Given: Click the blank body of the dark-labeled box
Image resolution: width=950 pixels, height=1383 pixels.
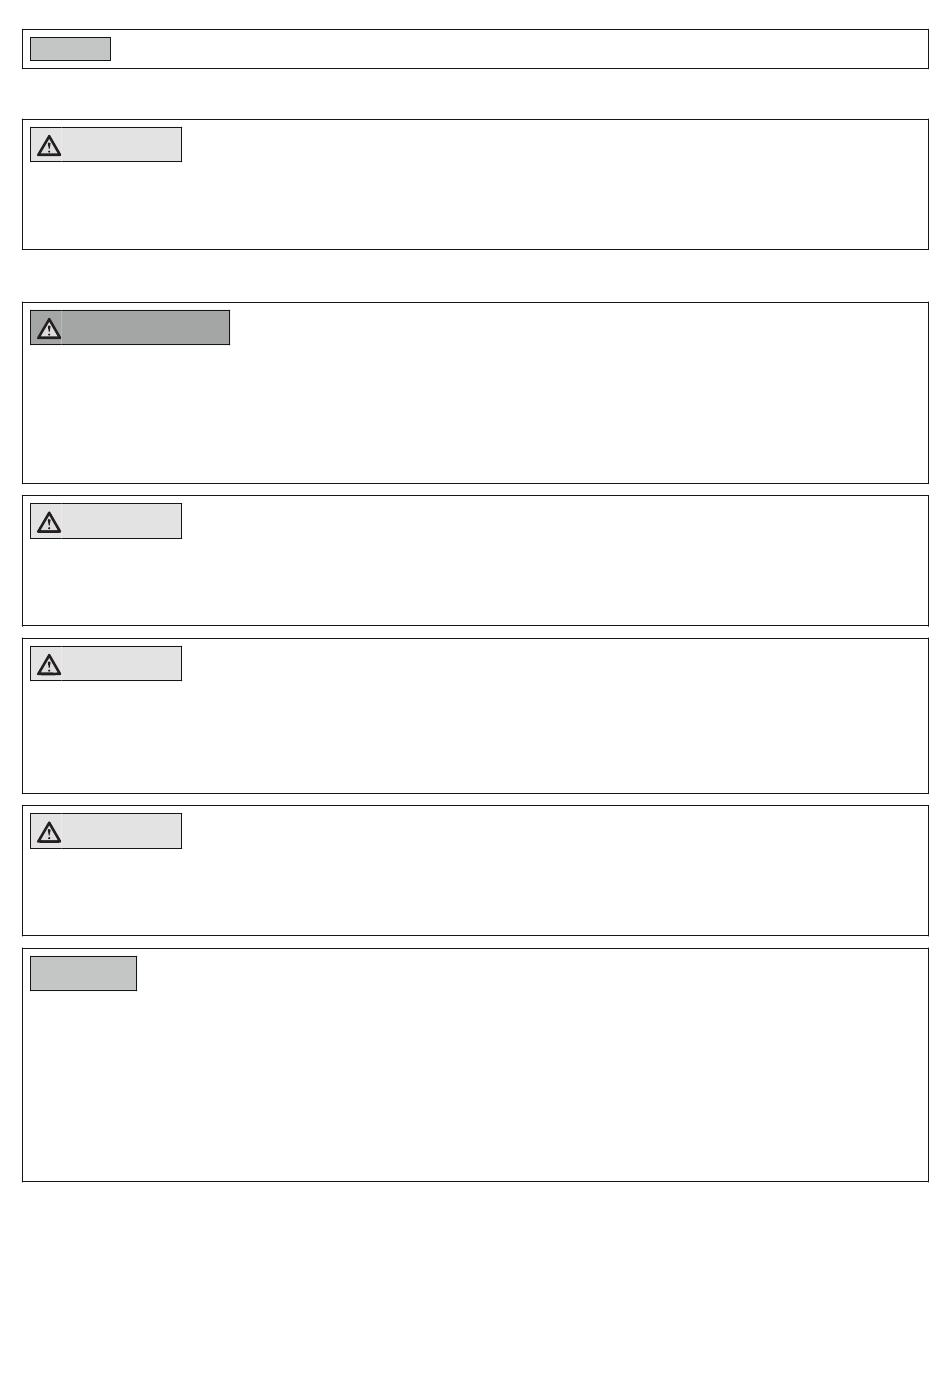Looking at the screenshot, I should (475, 414).
